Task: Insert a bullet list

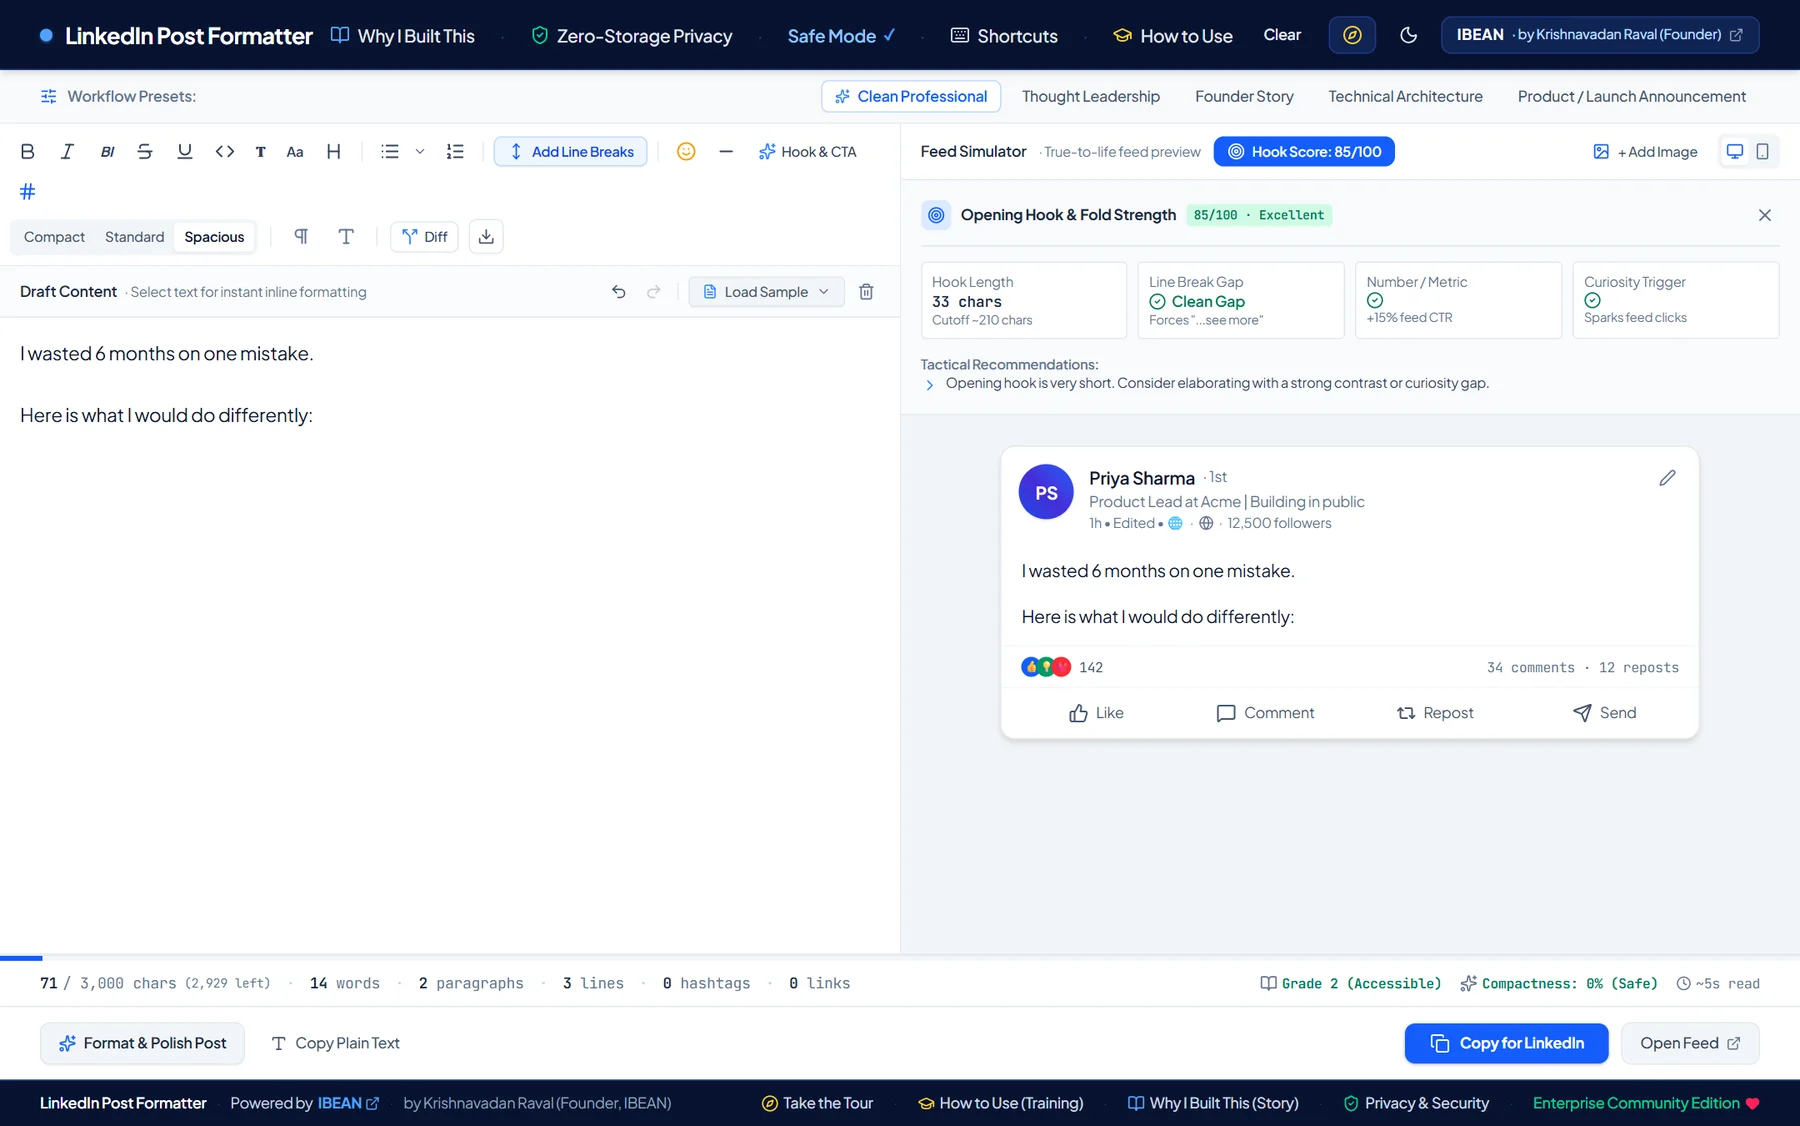Action: (390, 152)
